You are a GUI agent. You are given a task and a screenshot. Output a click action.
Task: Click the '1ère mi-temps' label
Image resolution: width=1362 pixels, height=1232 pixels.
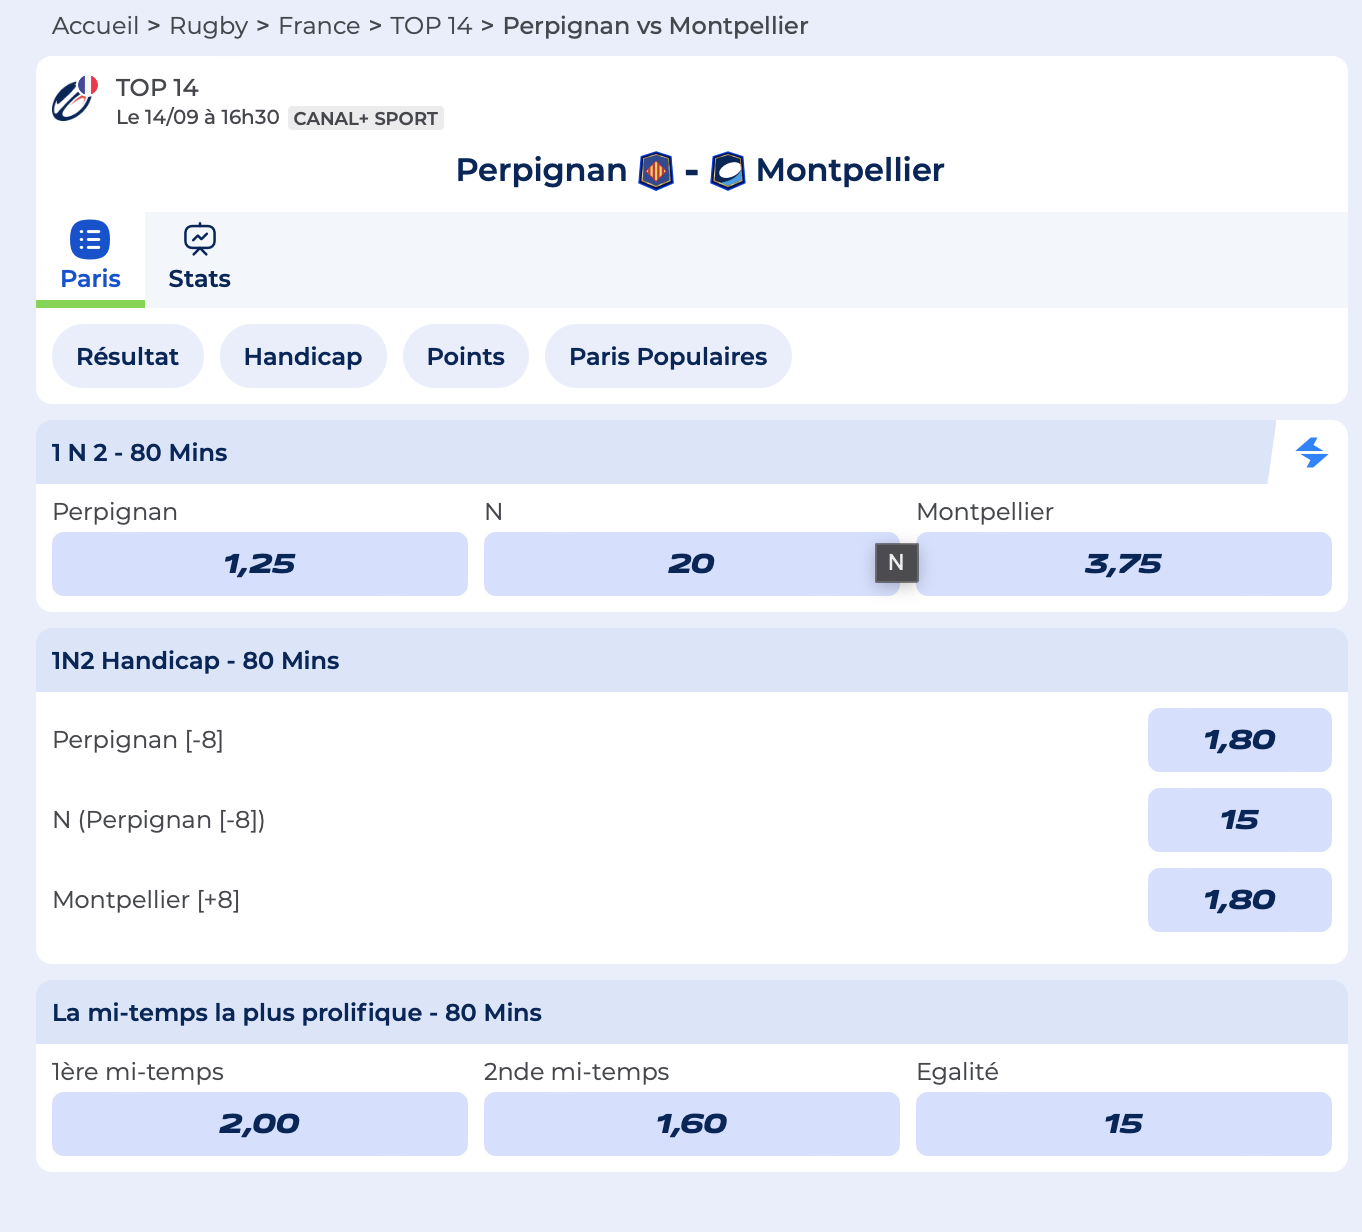(x=138, y=1072)
